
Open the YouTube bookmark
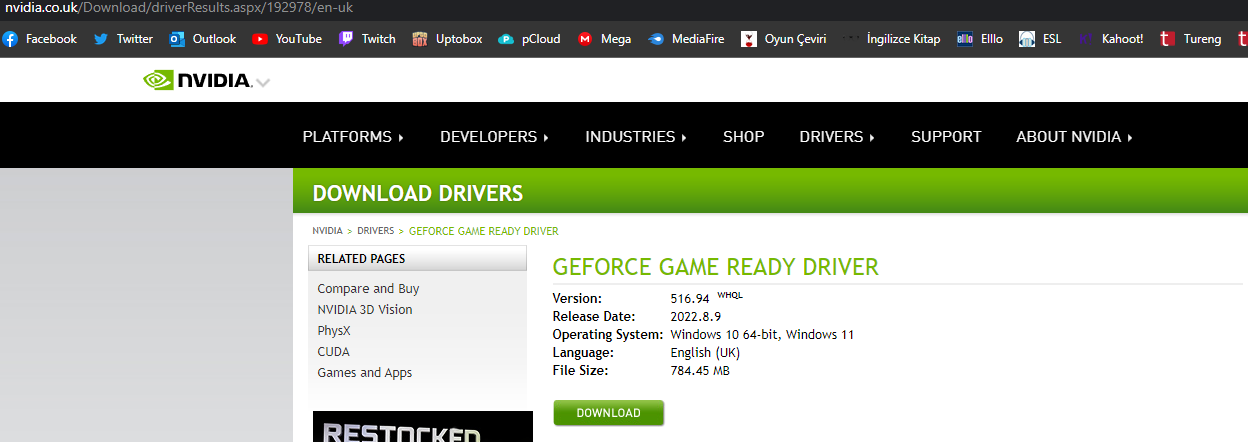point(287,39)
